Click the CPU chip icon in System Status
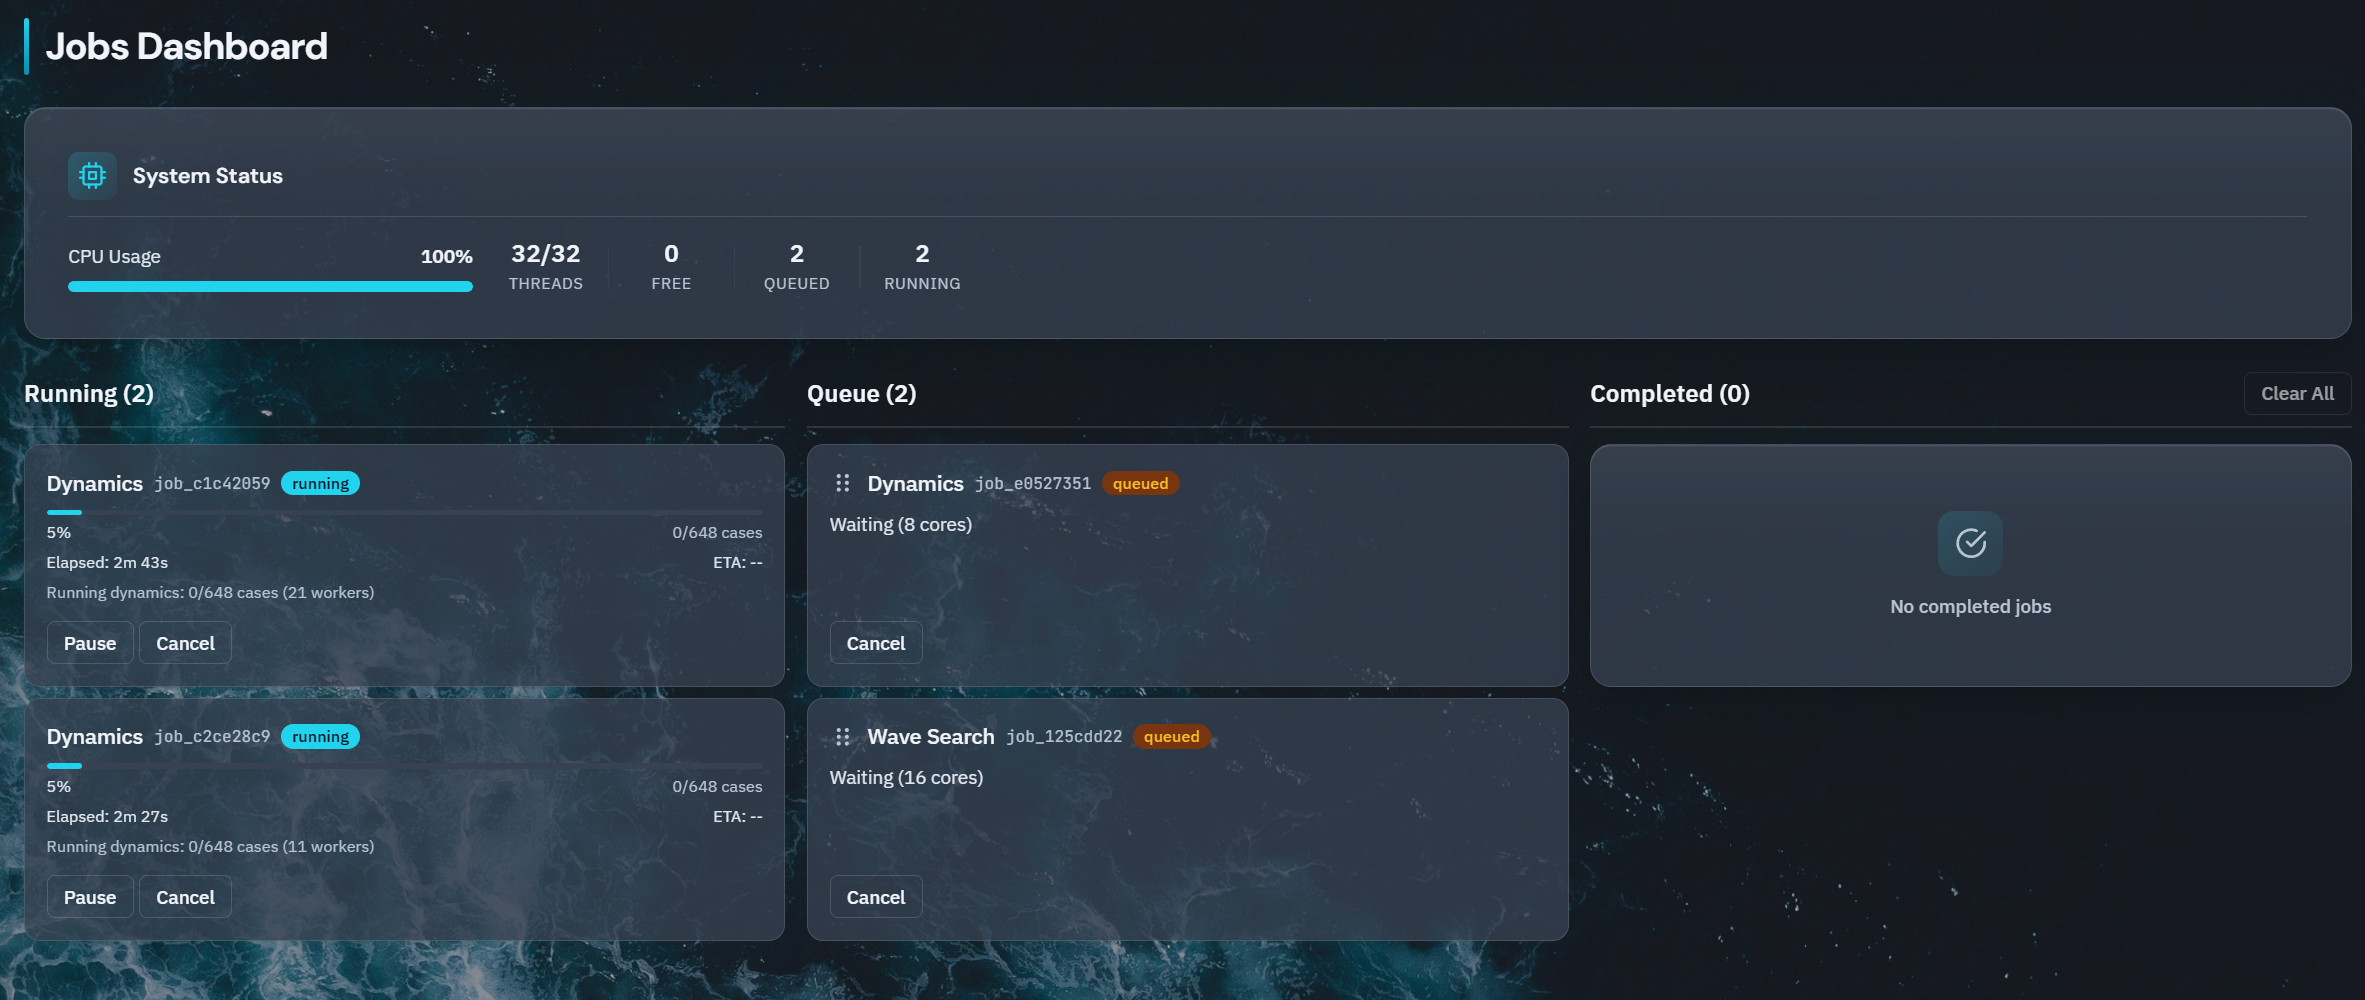Image resolution: width=2365 pixels, height=1000 pixels. pyautogui.click(x=91, y=175)
